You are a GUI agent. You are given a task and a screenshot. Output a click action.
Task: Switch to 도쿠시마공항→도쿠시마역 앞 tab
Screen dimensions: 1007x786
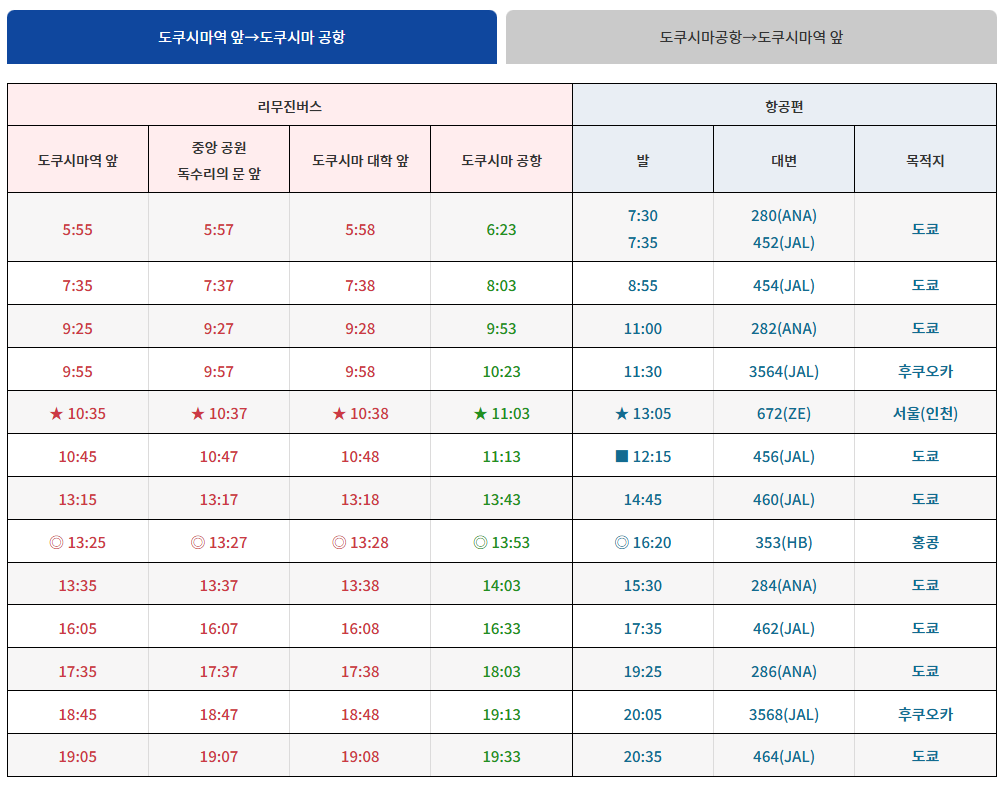pyautogui.click(x=752, y=35)
